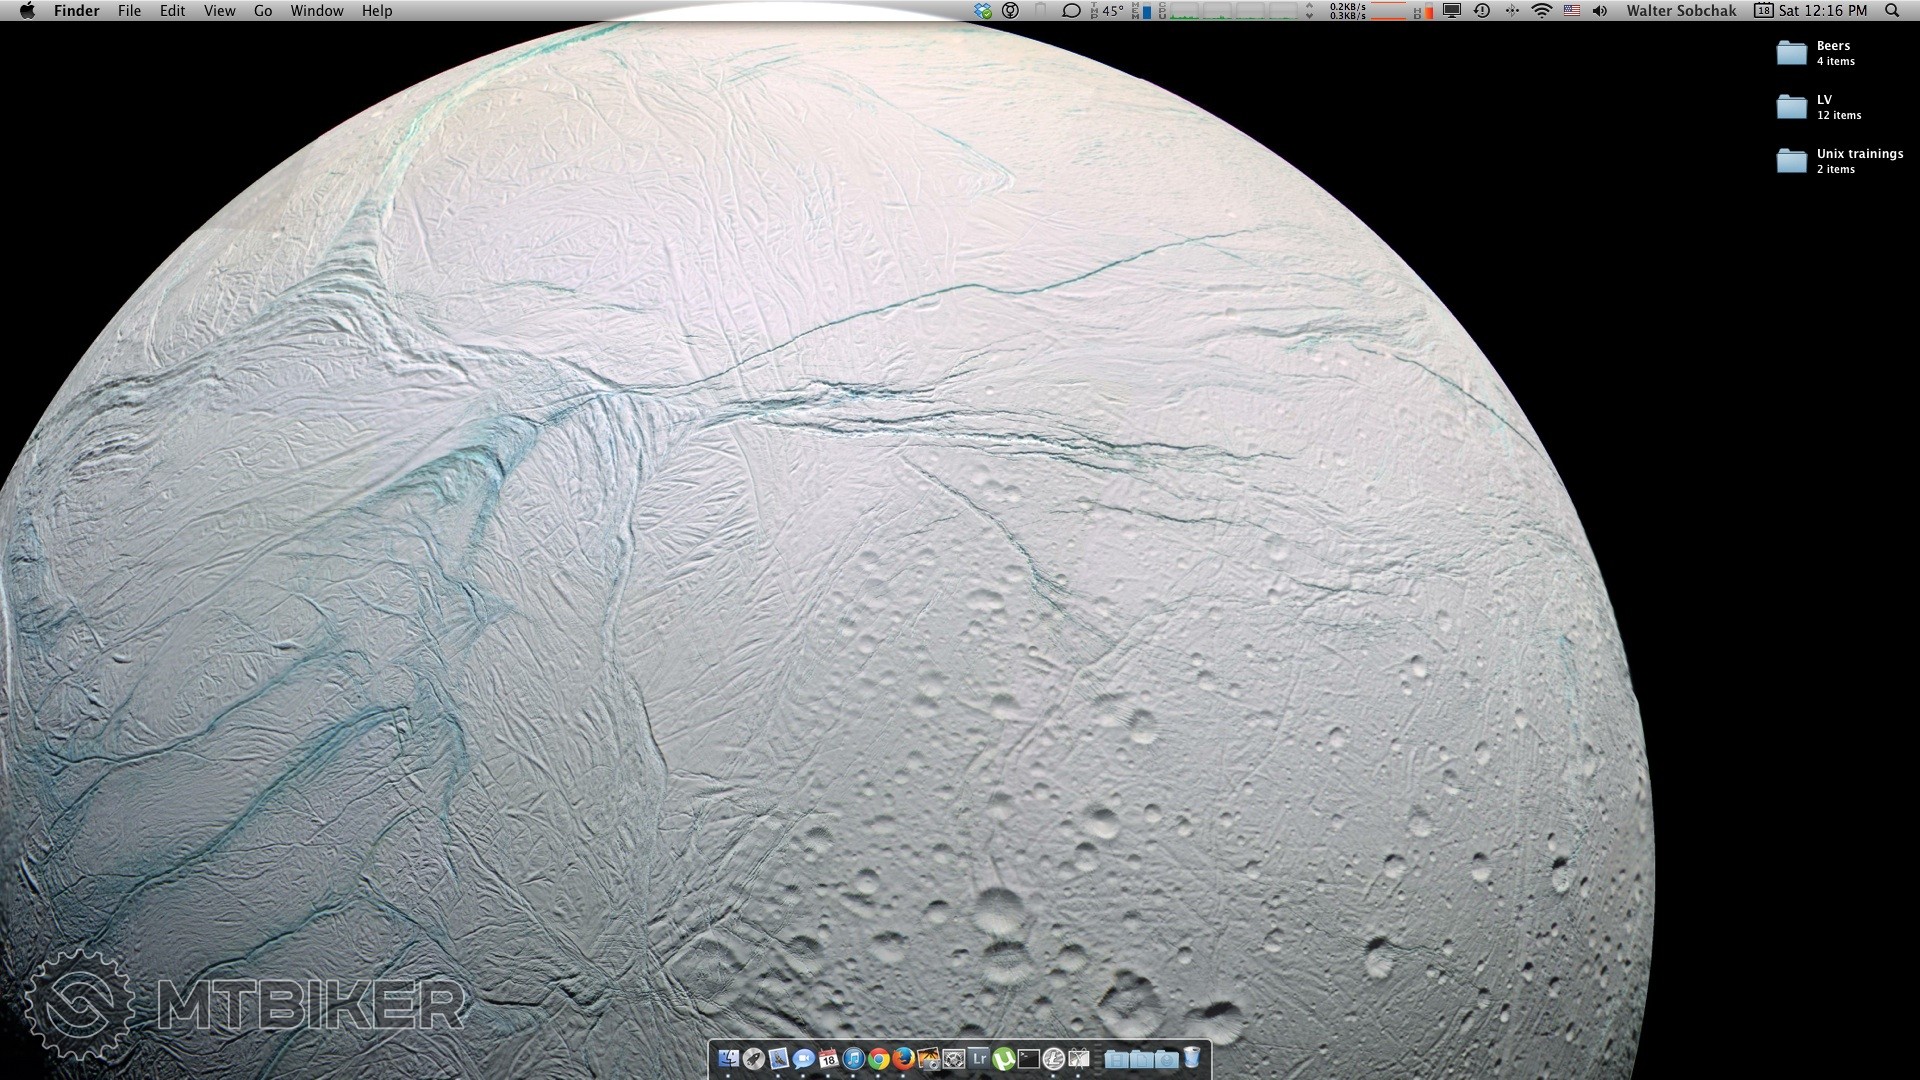The width and height of the screenshot is (1920, 1080).
Task: Click the Spotlight search magnifier
Action: tap(1891, 11)
